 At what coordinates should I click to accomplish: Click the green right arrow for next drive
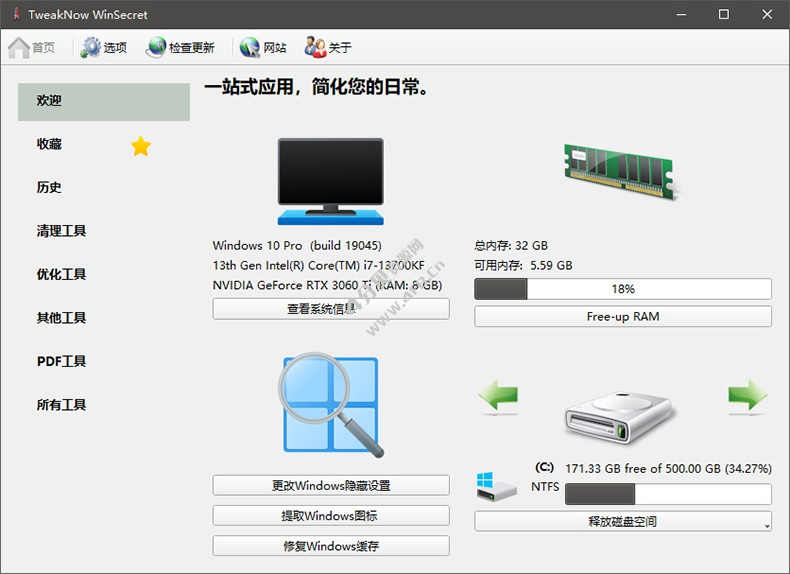747,396
